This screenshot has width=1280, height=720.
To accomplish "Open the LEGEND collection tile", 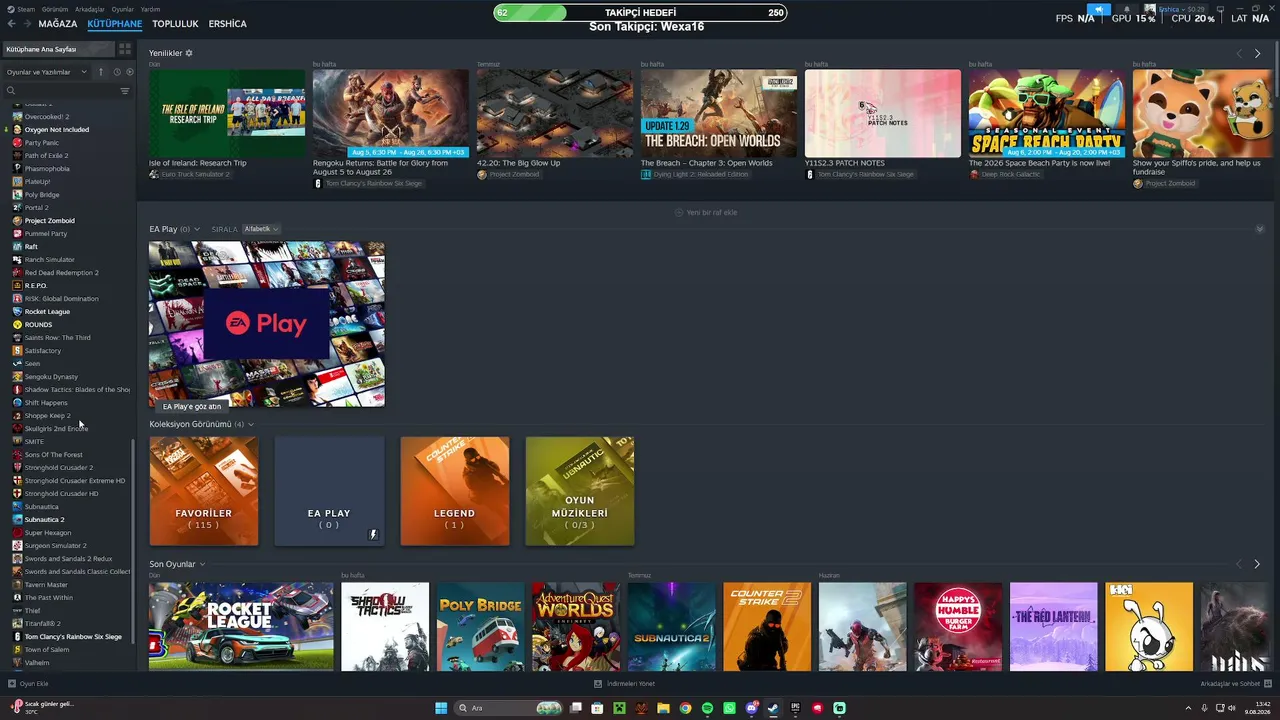I will pyautogui.click(x=455, y=491).
